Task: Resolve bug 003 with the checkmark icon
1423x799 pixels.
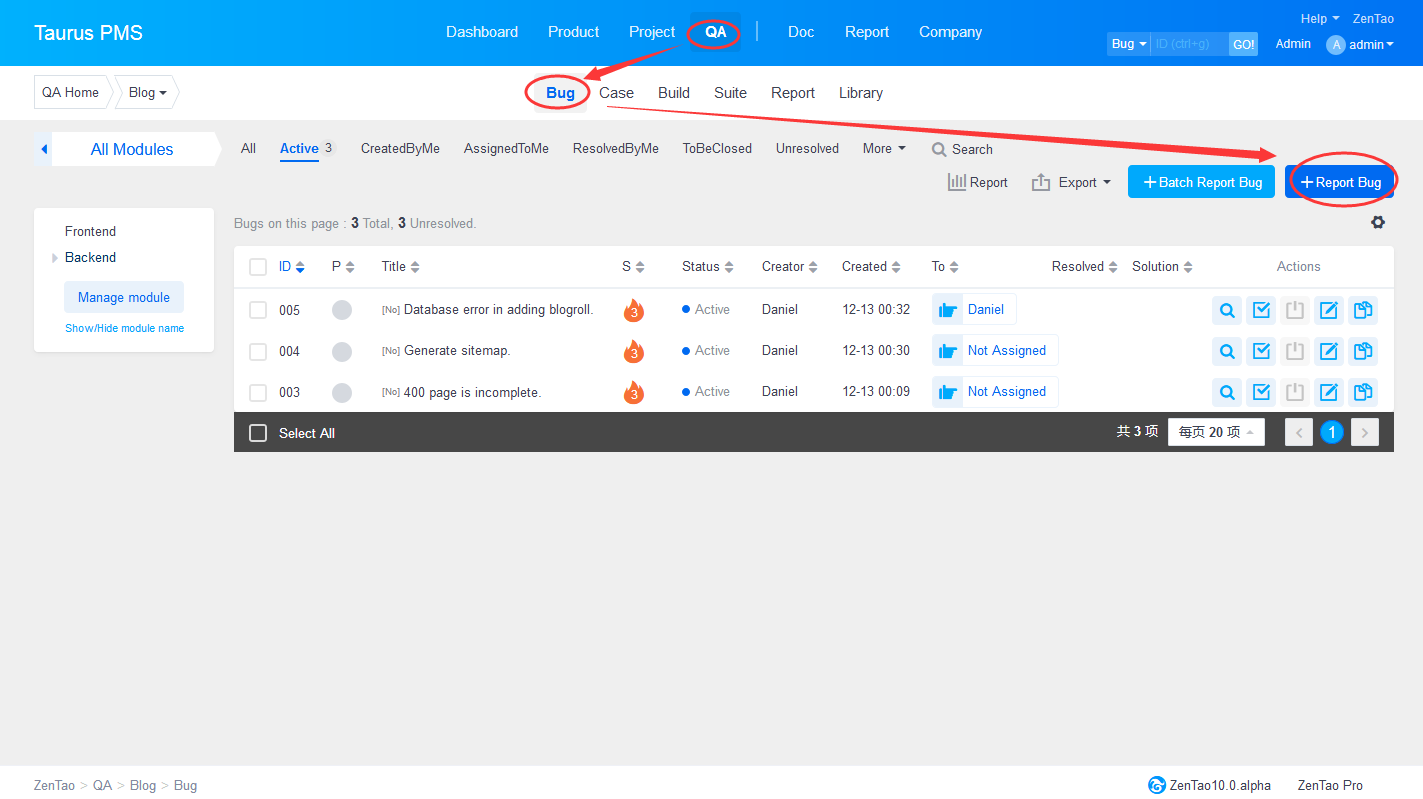Action: coord(1261,392)
